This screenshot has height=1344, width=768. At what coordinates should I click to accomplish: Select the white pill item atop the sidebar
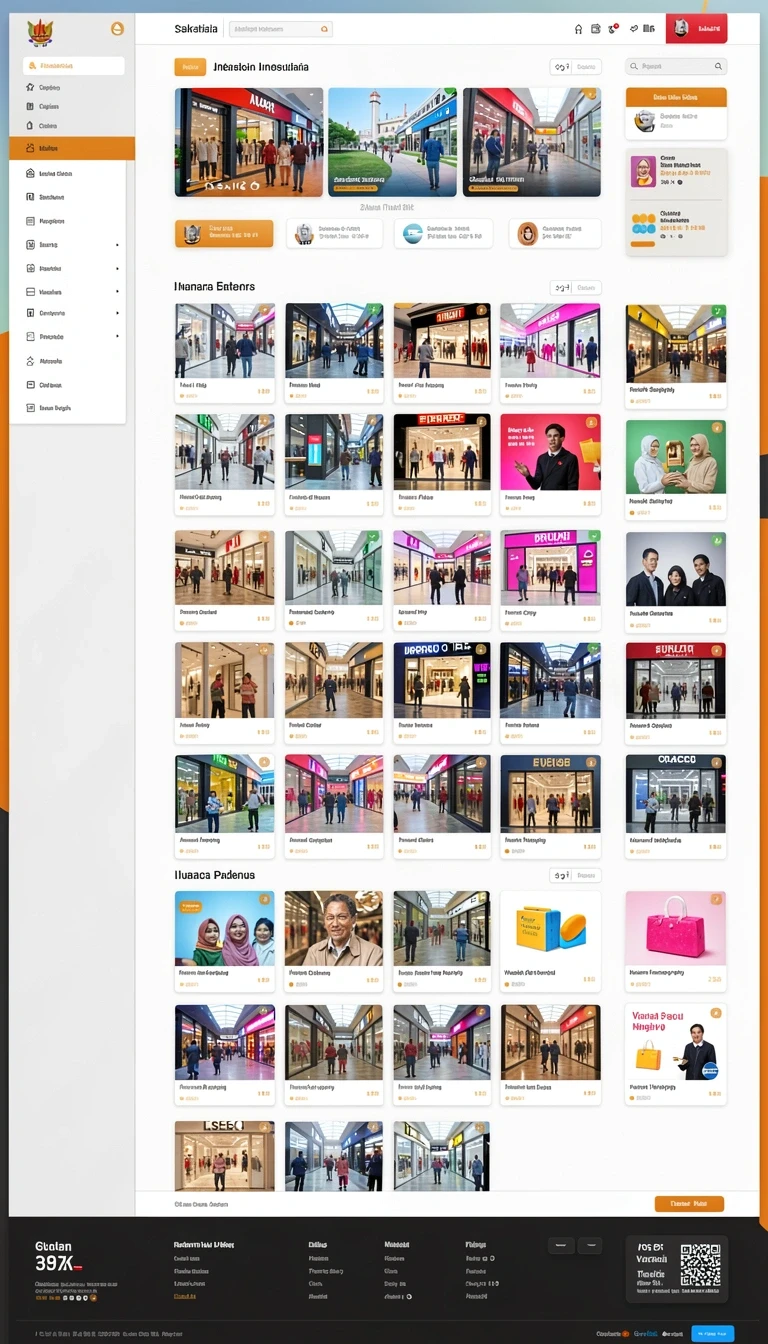(74, 66)
